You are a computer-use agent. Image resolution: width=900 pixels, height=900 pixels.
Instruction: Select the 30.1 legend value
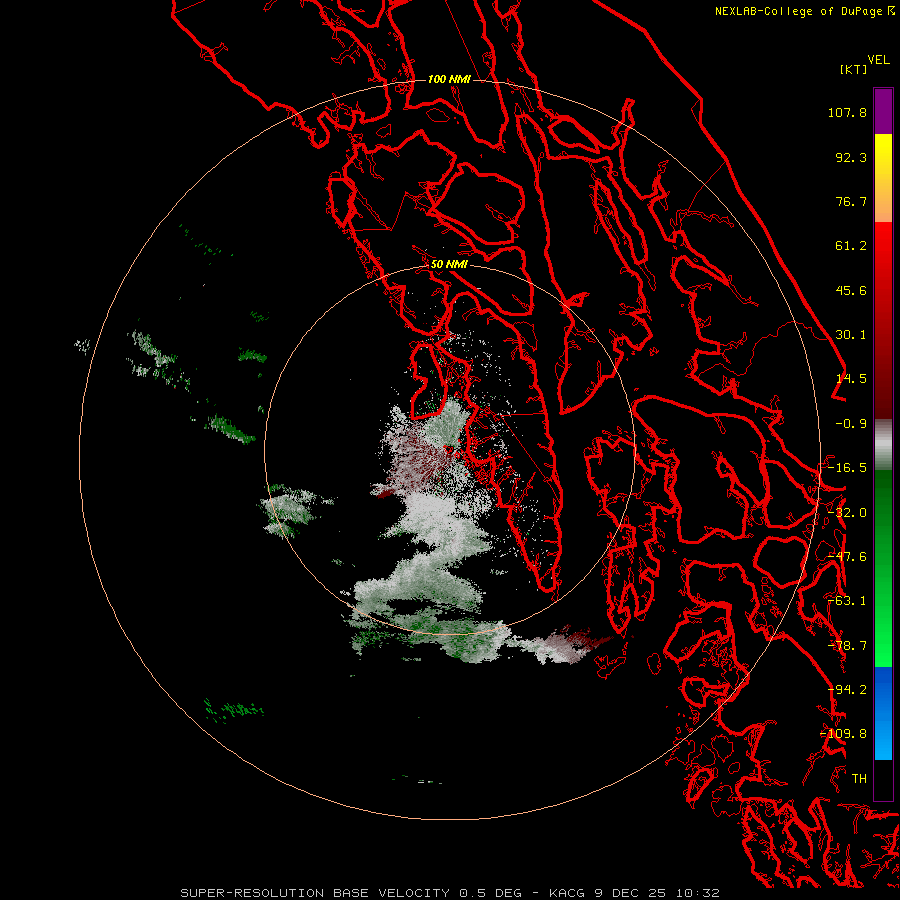coord(851,335)
